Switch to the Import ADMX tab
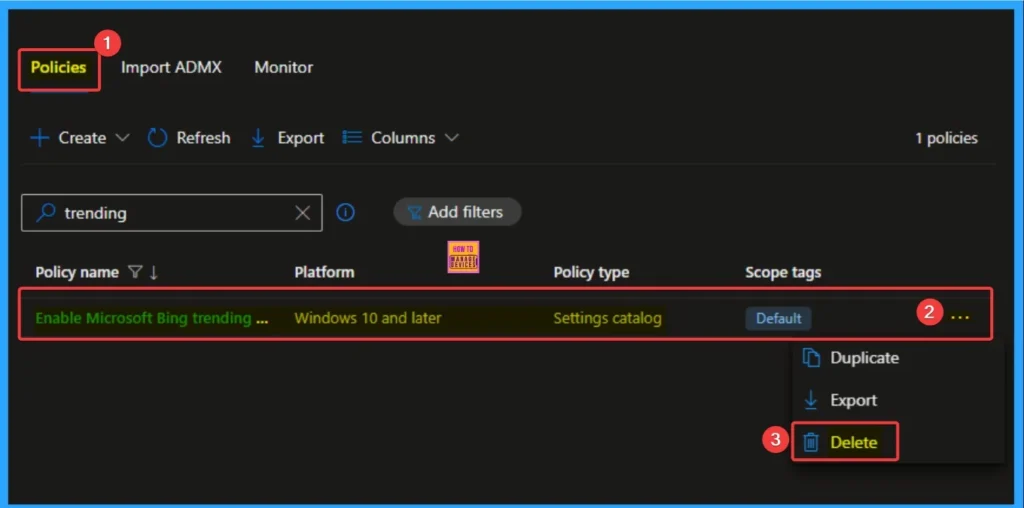 [171, 67]
